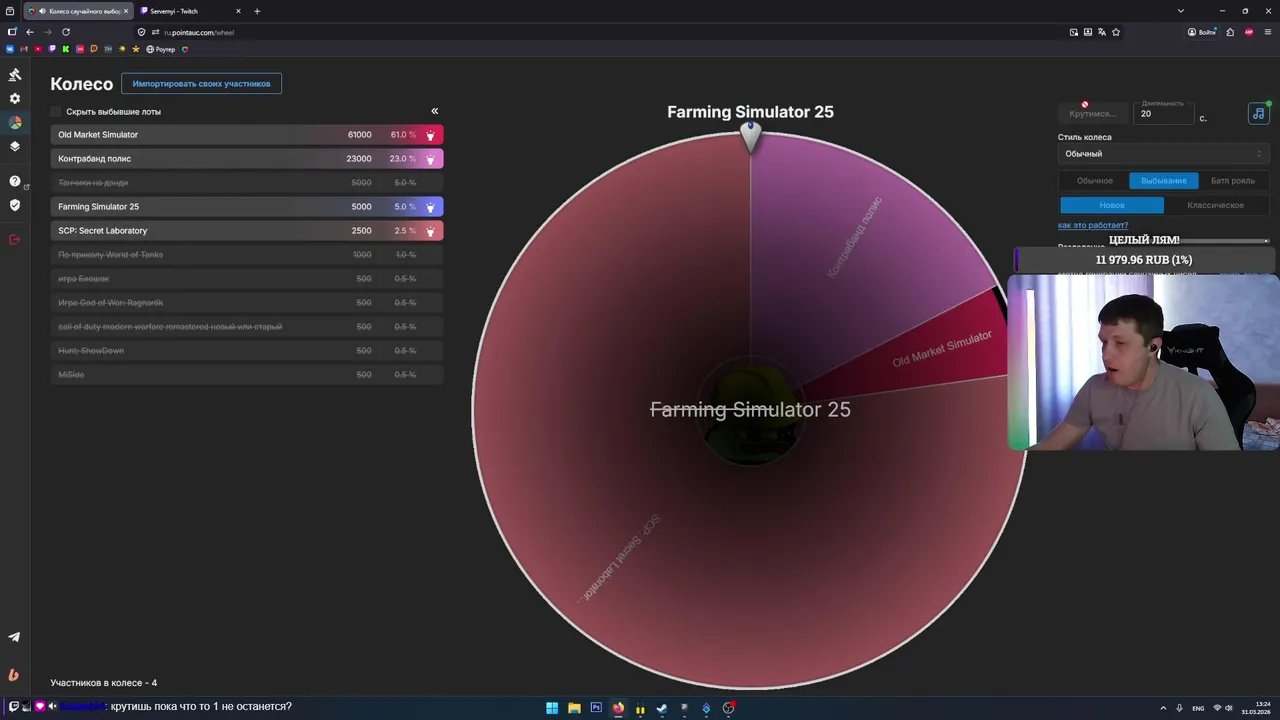
Task: Open the shield icon in sidebar
Action: [x=15, y=205]
